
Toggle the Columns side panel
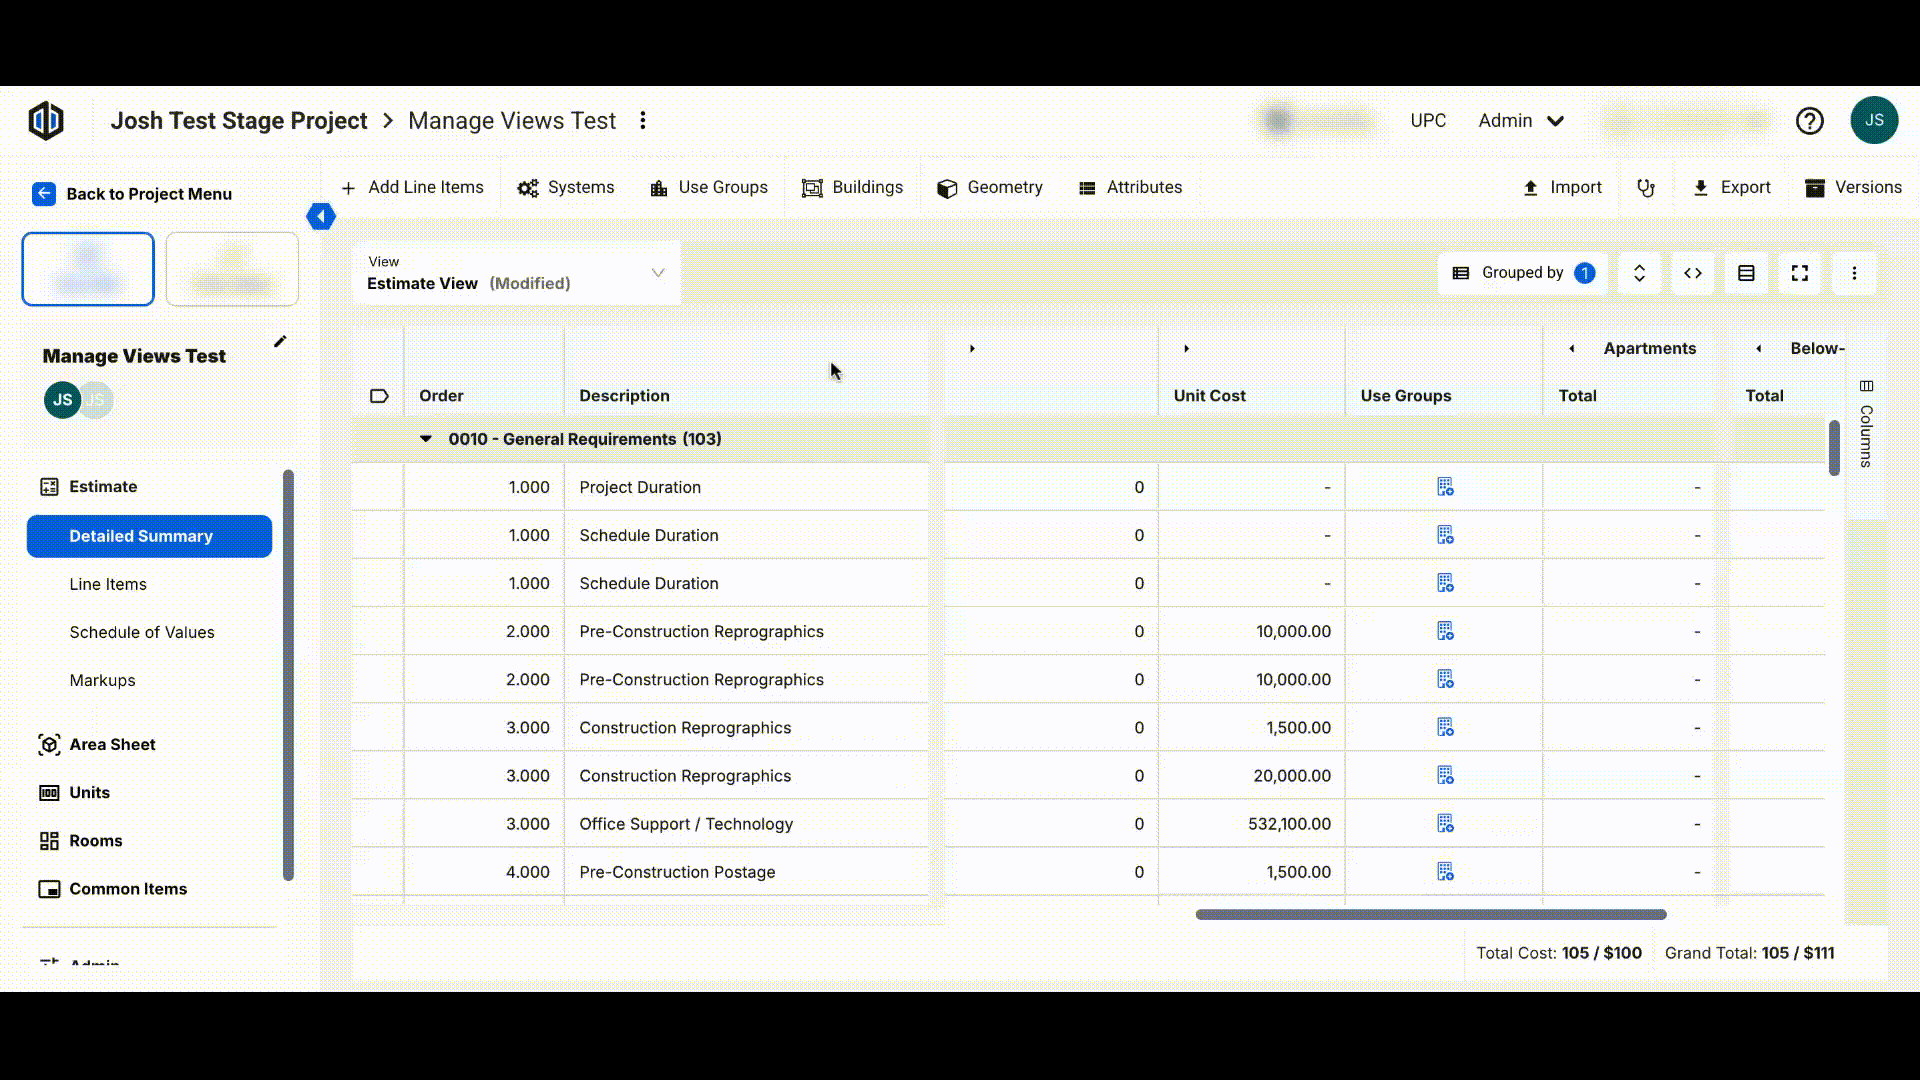[1866, 428]
